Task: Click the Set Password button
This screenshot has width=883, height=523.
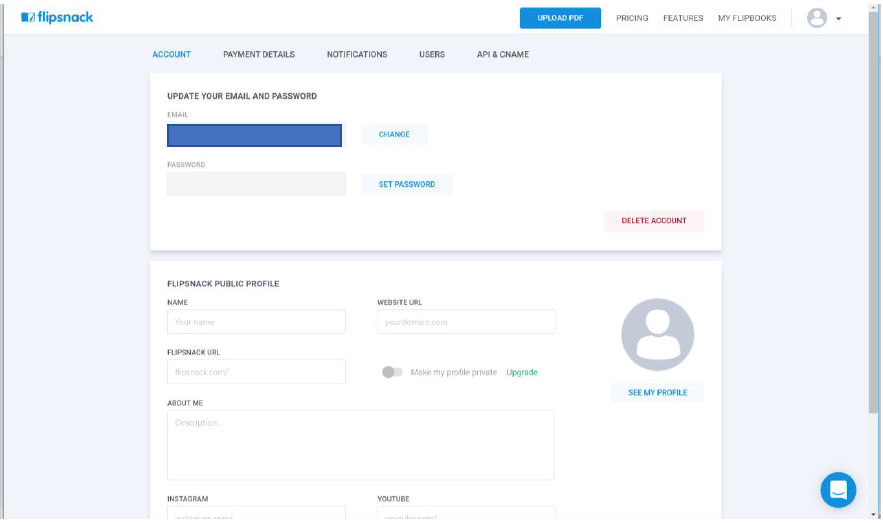Action: pyautogui.click(x=407, y=185)
